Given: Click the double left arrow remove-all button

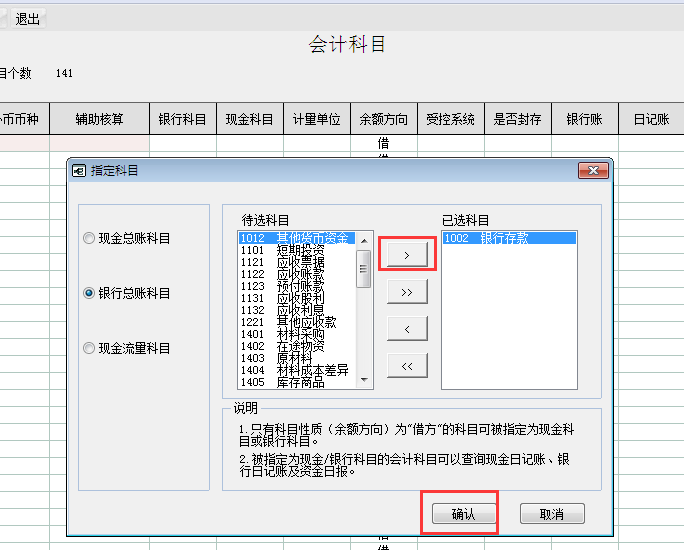Looking at the screenshot, I should (406, 366).
